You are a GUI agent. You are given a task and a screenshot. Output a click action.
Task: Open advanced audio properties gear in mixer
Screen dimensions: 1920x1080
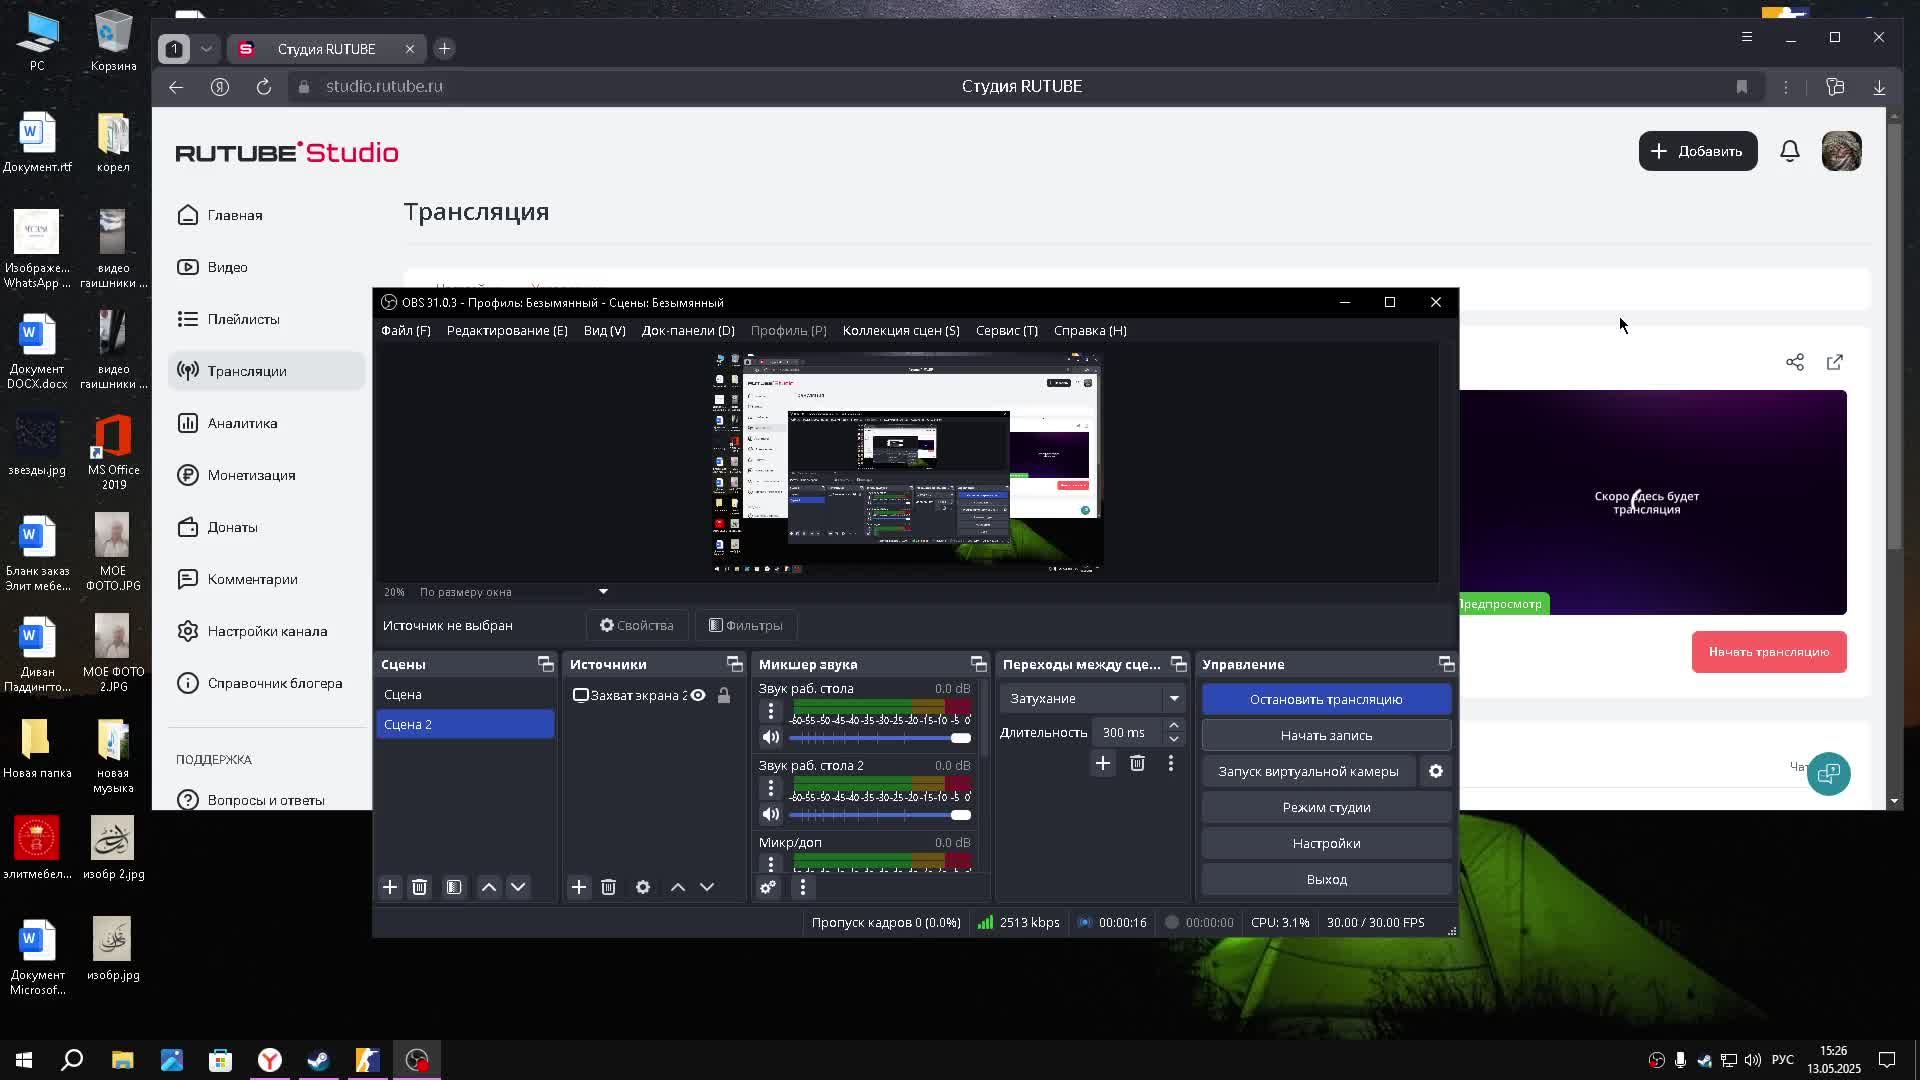tap(768, 887)
